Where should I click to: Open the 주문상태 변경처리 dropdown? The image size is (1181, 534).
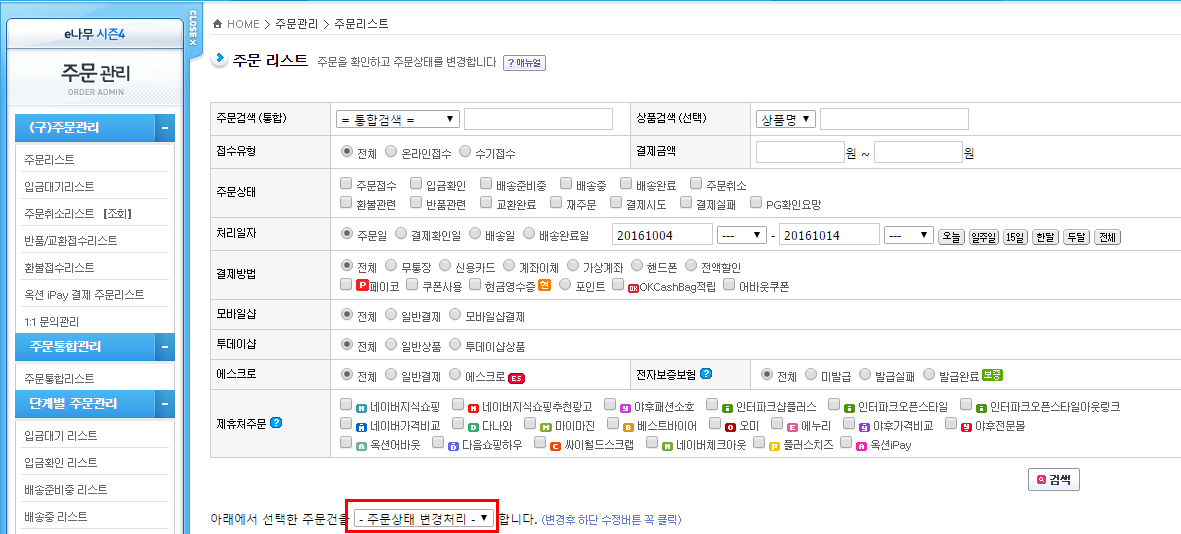(423, 518)
